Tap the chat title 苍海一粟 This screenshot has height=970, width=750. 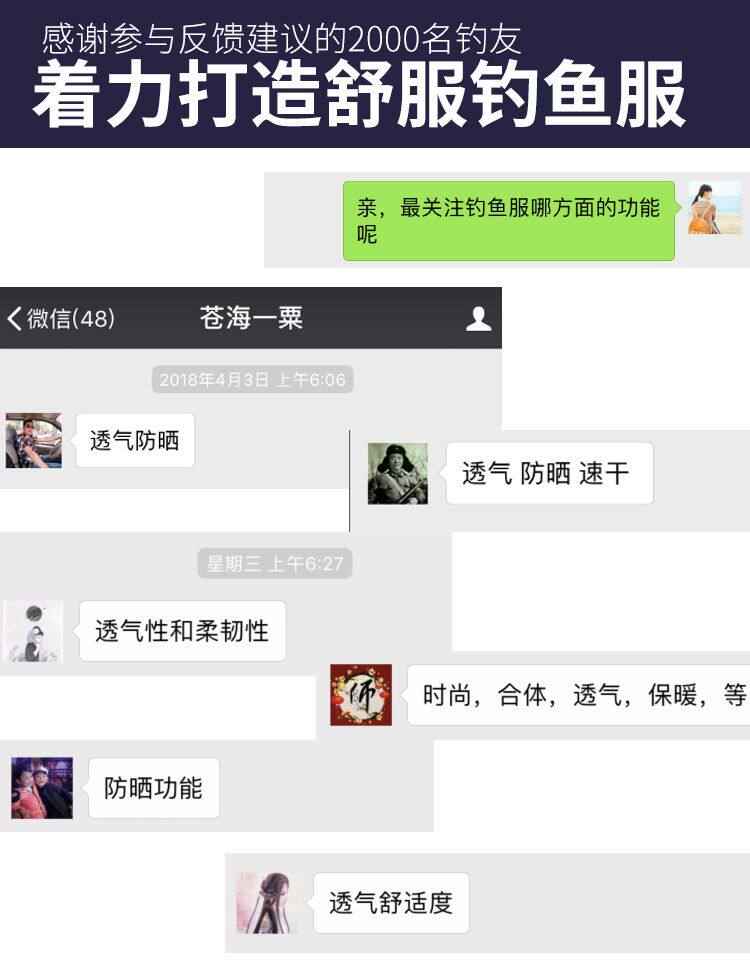(251, 318)
